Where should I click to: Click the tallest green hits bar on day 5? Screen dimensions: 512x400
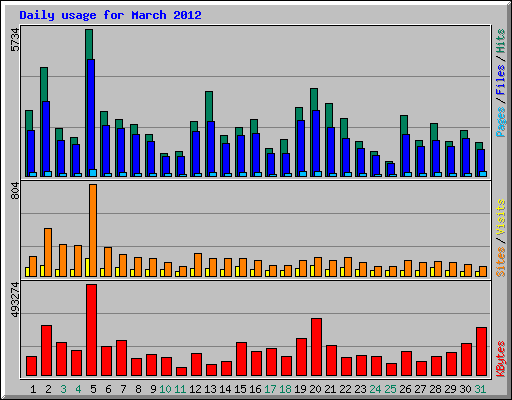89,44
